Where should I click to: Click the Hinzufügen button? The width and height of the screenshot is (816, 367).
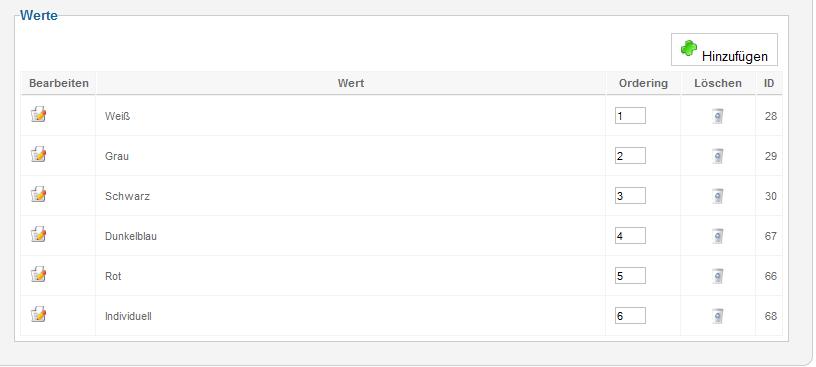(x=724, y=49)
